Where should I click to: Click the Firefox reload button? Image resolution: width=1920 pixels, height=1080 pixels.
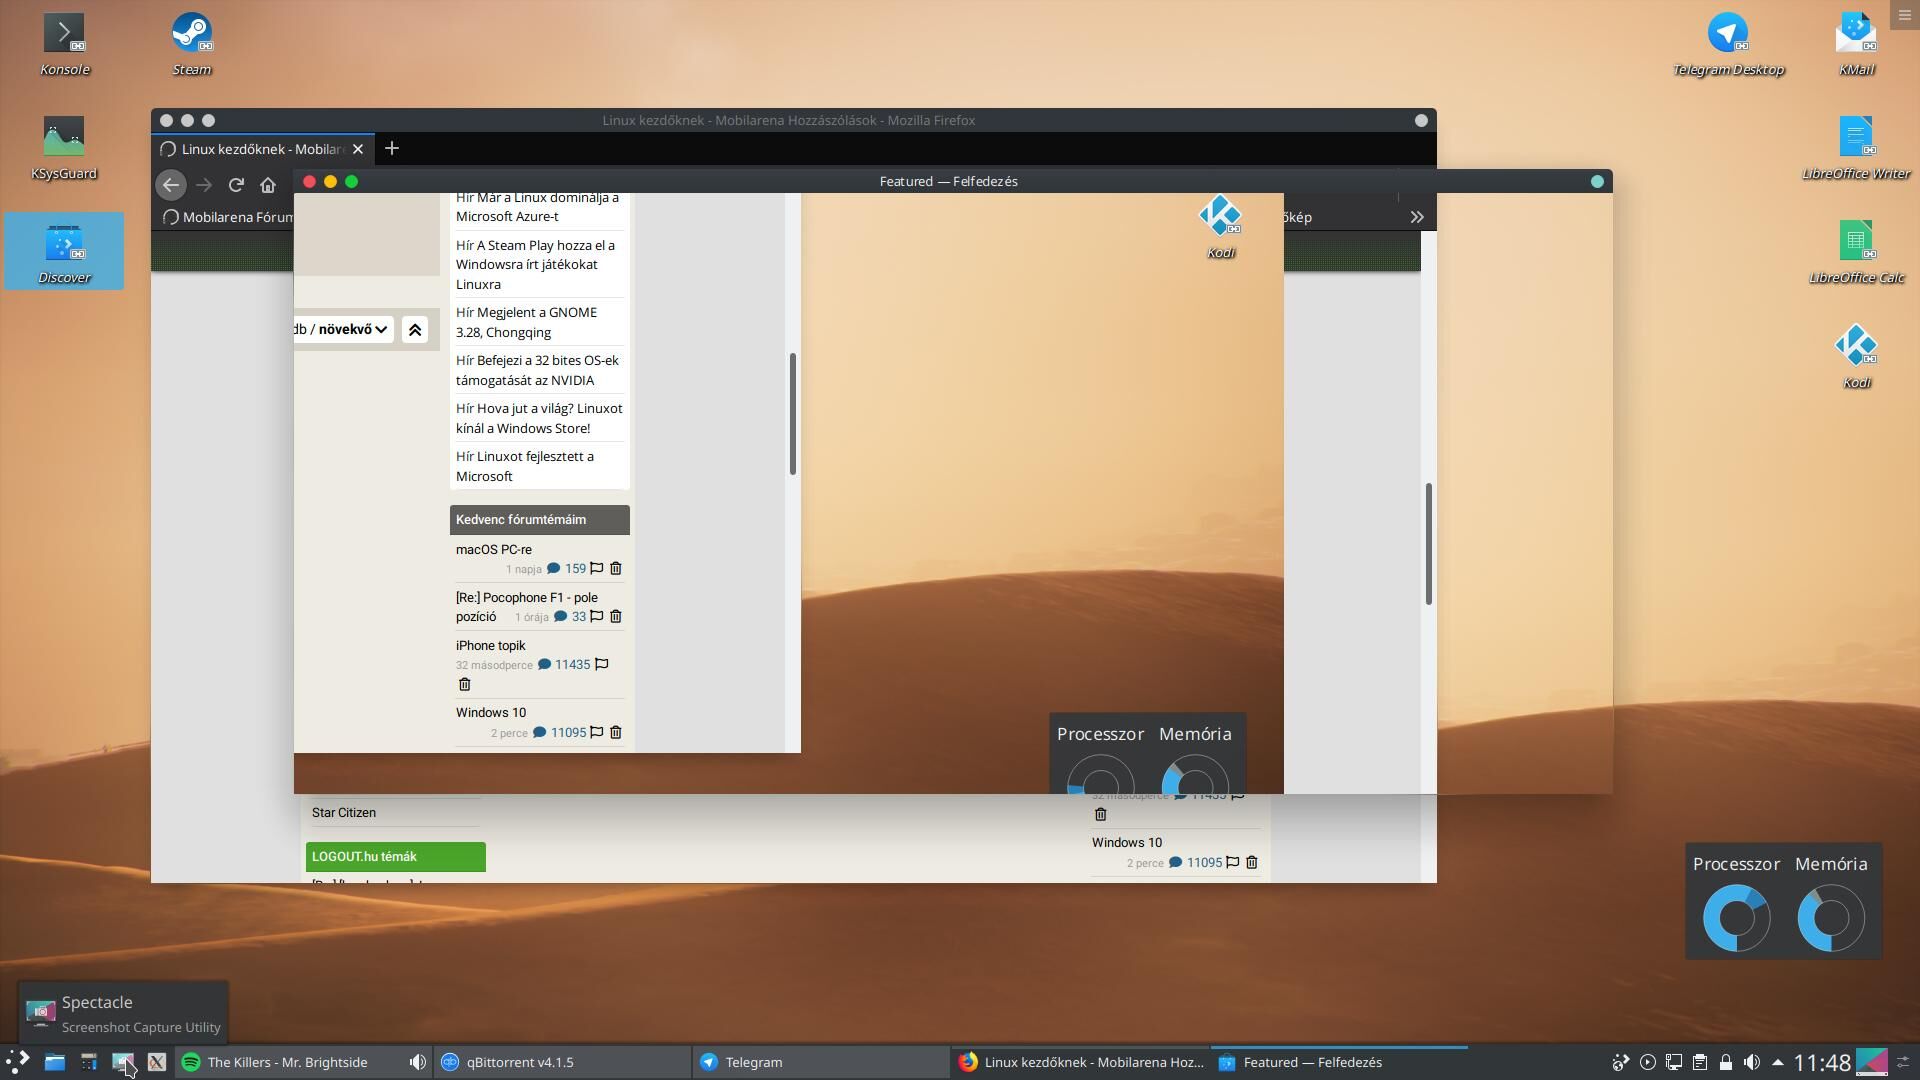pos(236,185)
